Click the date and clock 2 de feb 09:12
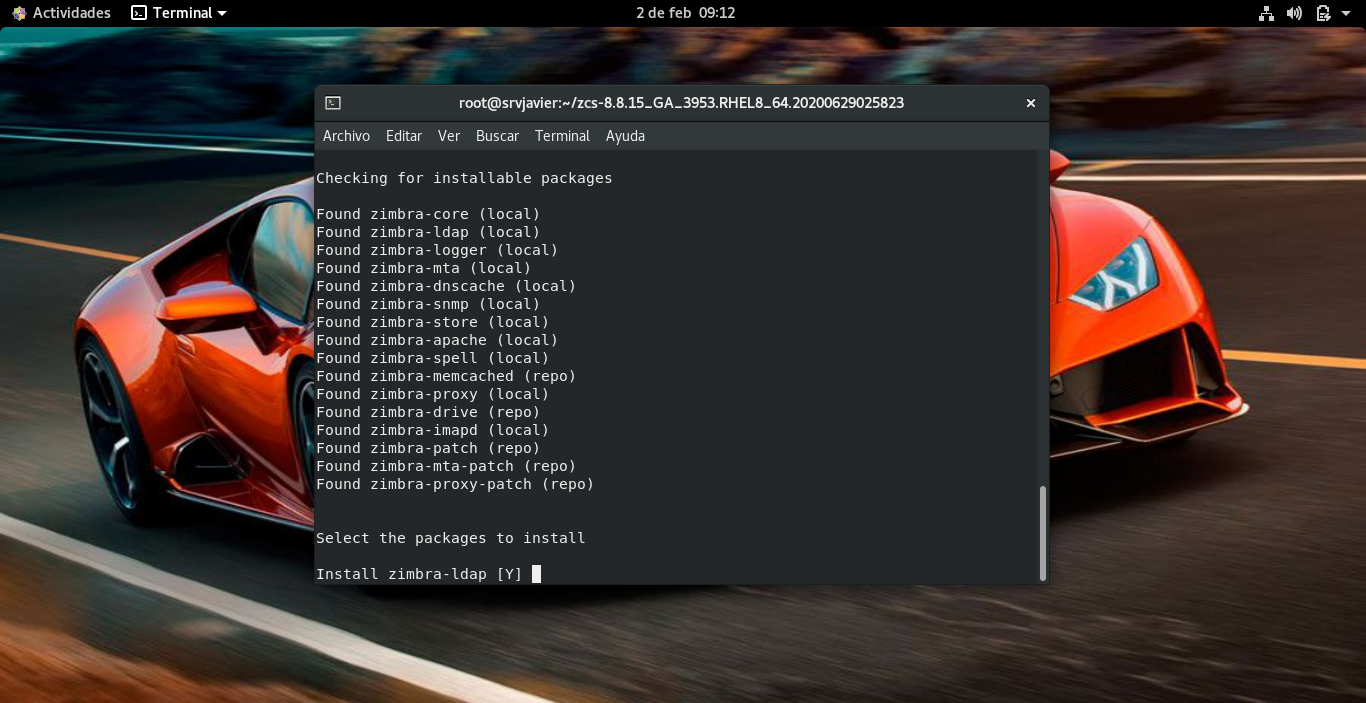This screenshot has width=1366, height=703. (685, 13)
